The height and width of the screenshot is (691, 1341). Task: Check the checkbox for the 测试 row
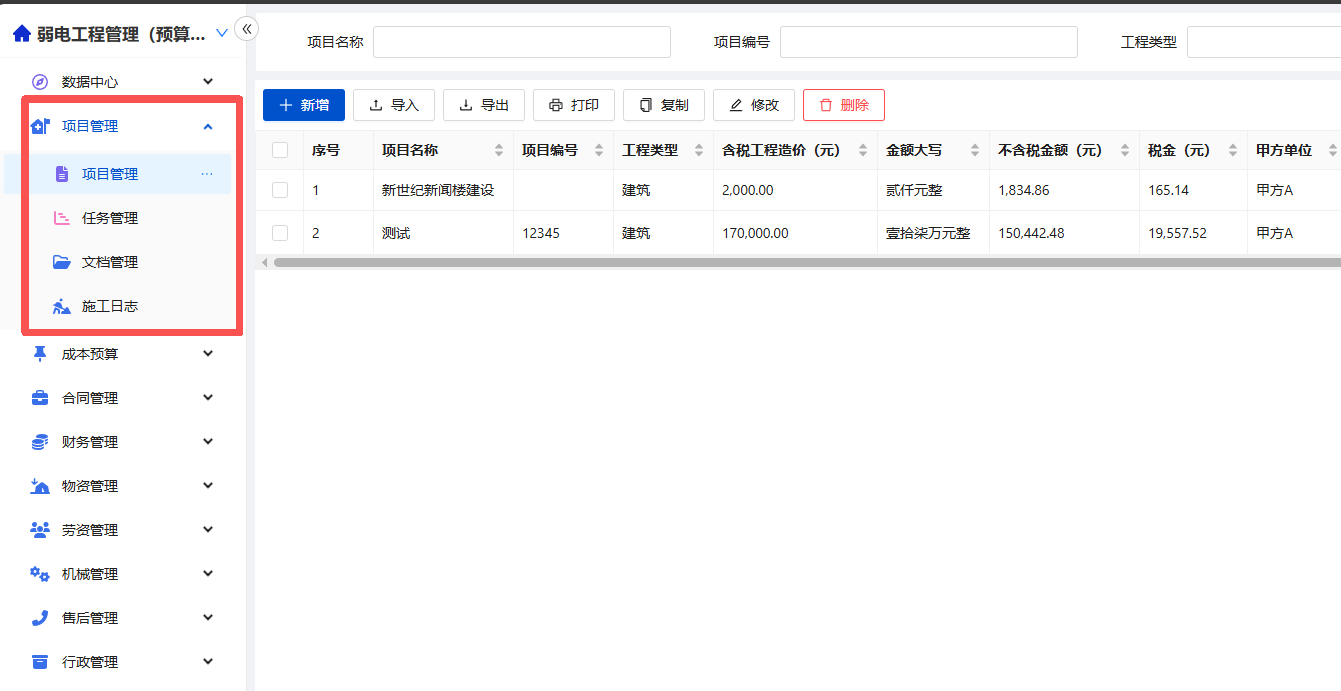280,232
